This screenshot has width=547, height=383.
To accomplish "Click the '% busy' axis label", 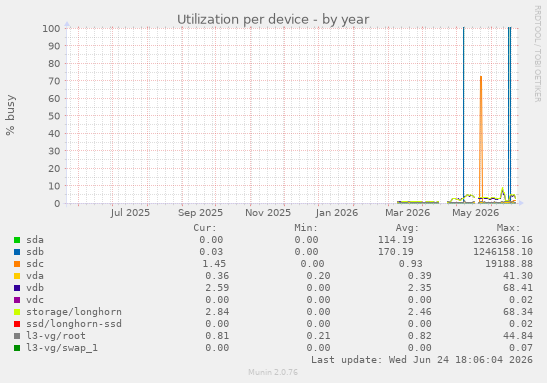I will point(10,115).
